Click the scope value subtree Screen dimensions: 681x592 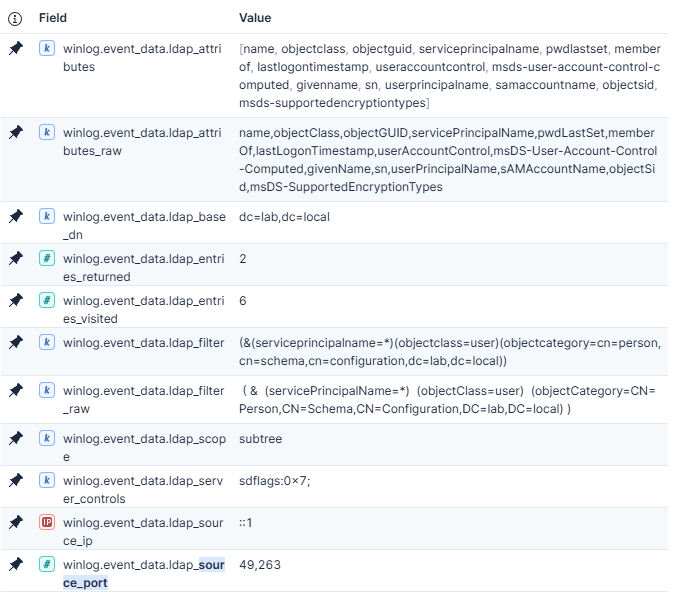pyautogui.click(x=261, y=439)
